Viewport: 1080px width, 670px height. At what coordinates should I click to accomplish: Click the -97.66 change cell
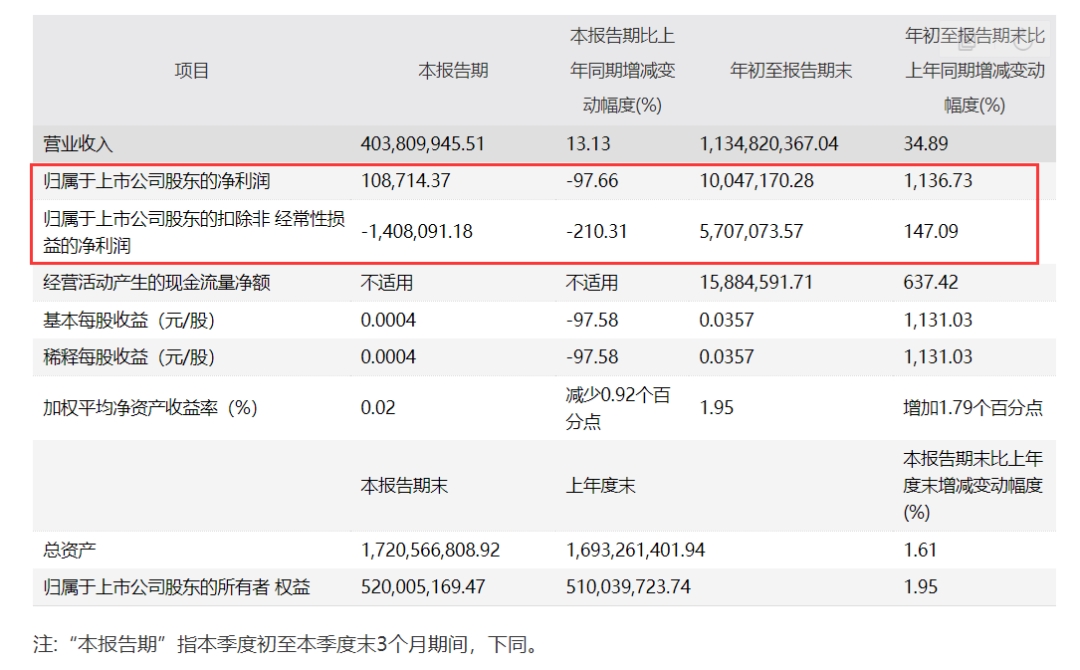point(592,181)
